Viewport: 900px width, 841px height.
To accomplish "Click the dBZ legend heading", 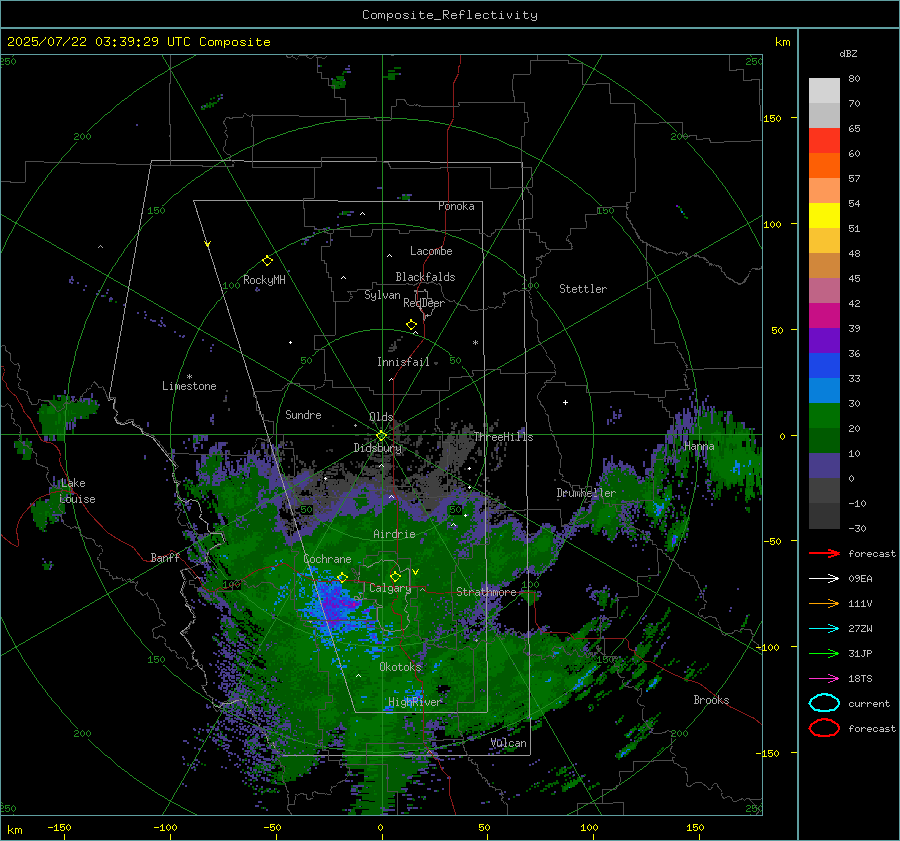I will click(848, 54).
